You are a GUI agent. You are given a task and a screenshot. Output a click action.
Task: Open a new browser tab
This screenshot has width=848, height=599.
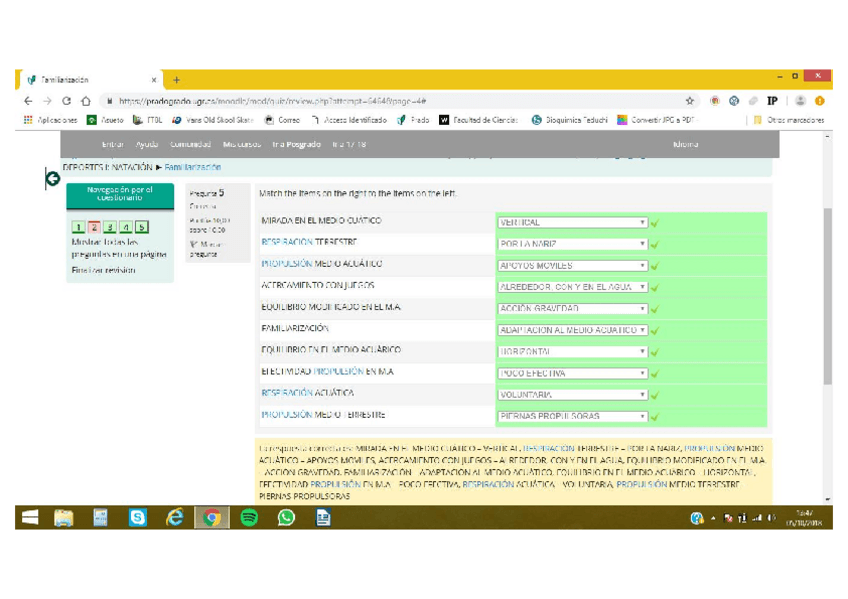coord(177,80)
